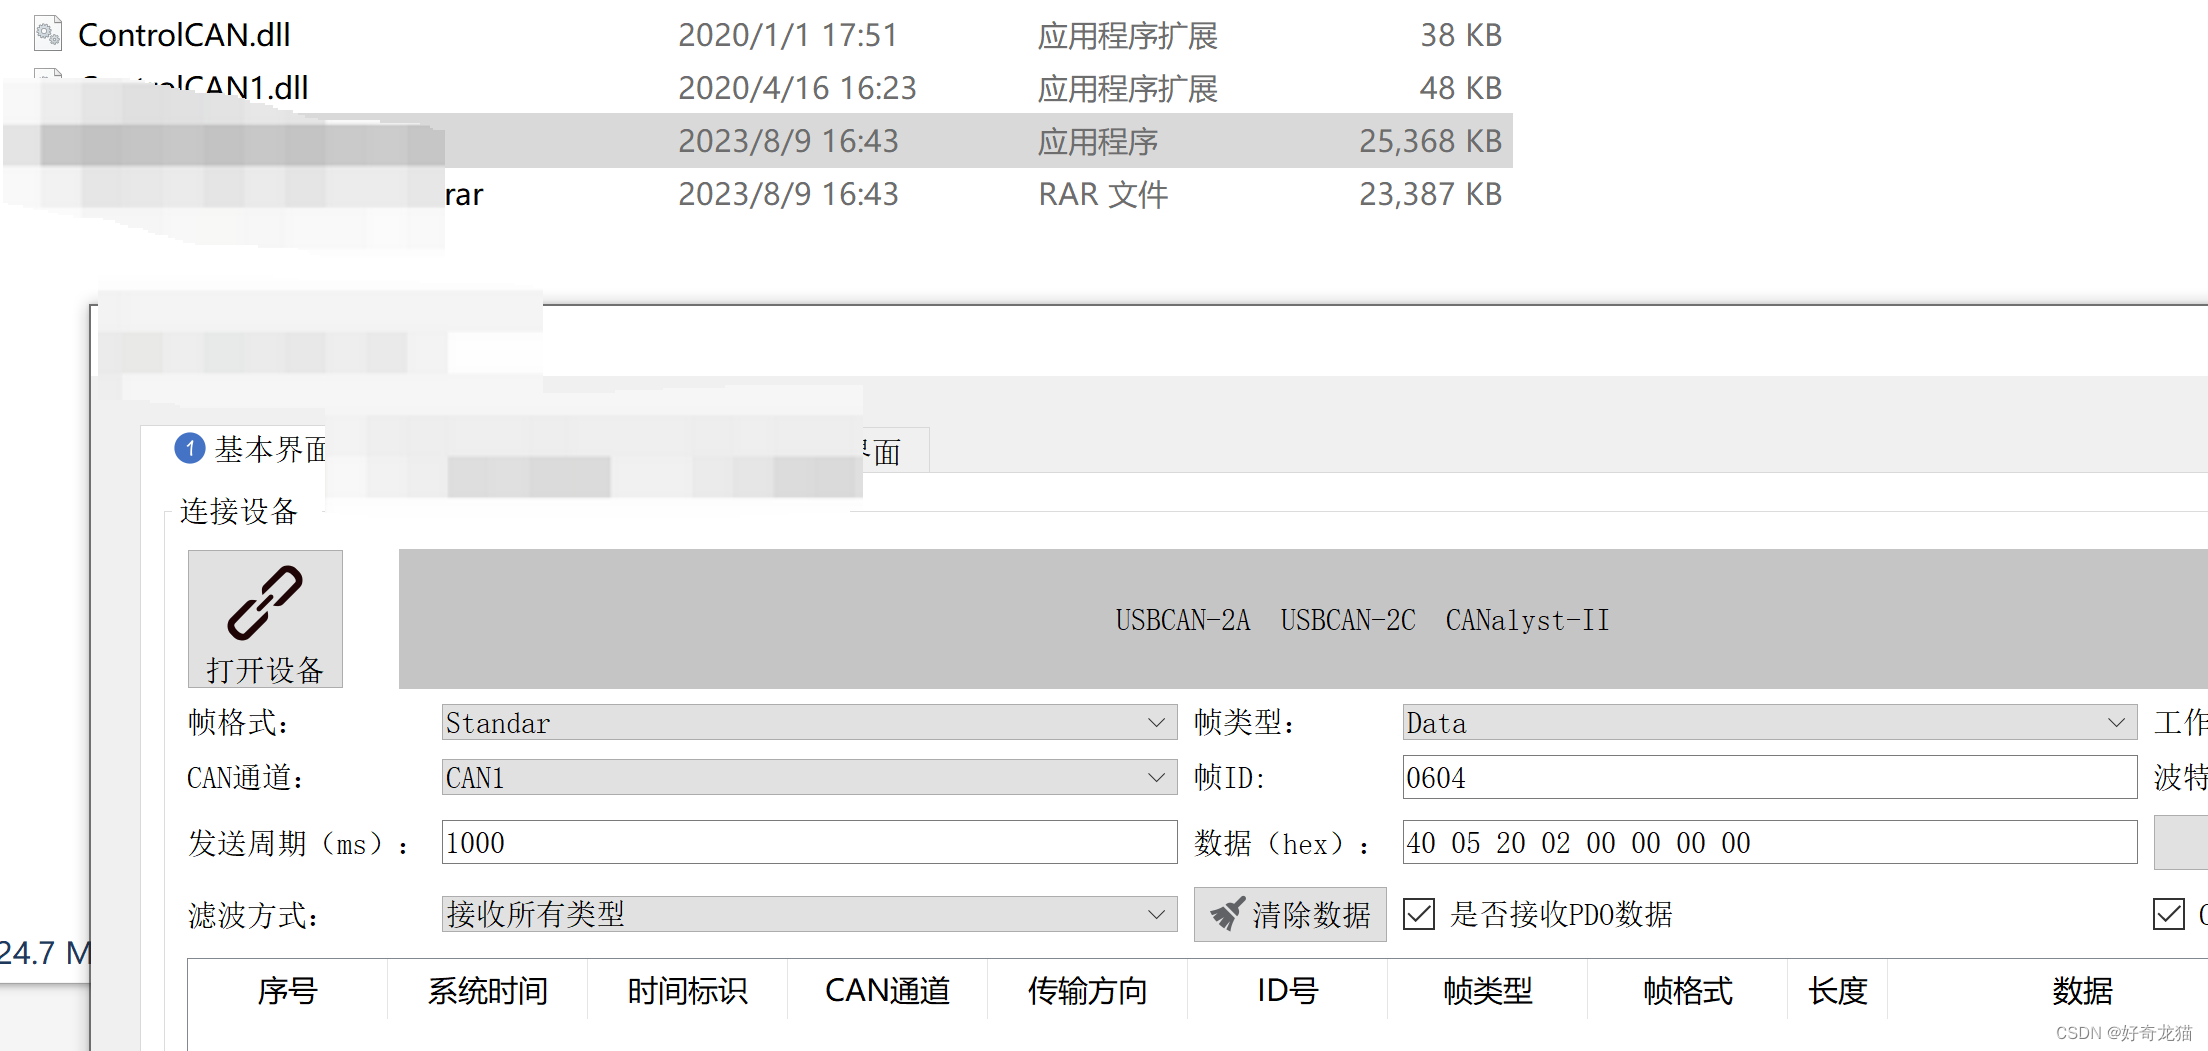This screenshot has width=2208, height=1051.
Task: Click the blue number 1 badge icon
Action: coord(190,448)
